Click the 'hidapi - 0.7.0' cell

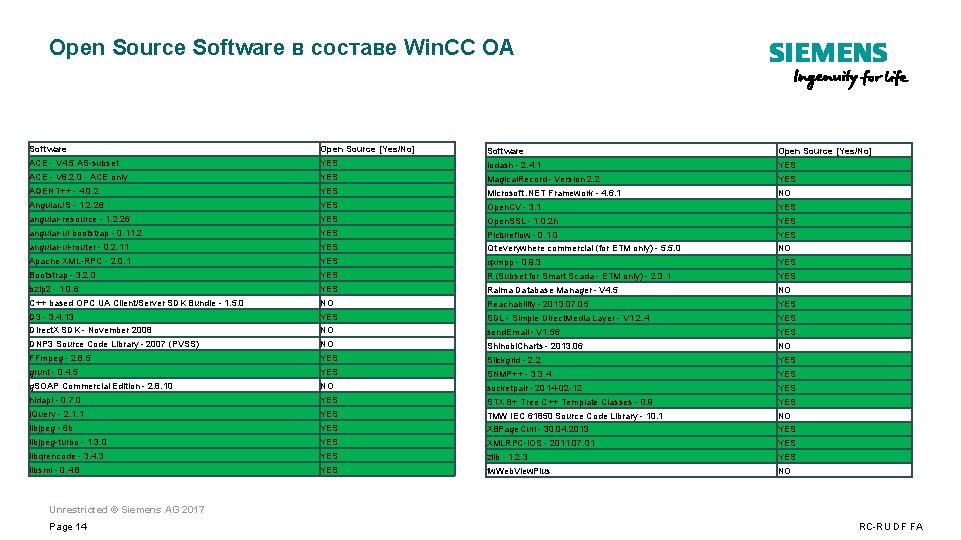(x=174, y=400)
